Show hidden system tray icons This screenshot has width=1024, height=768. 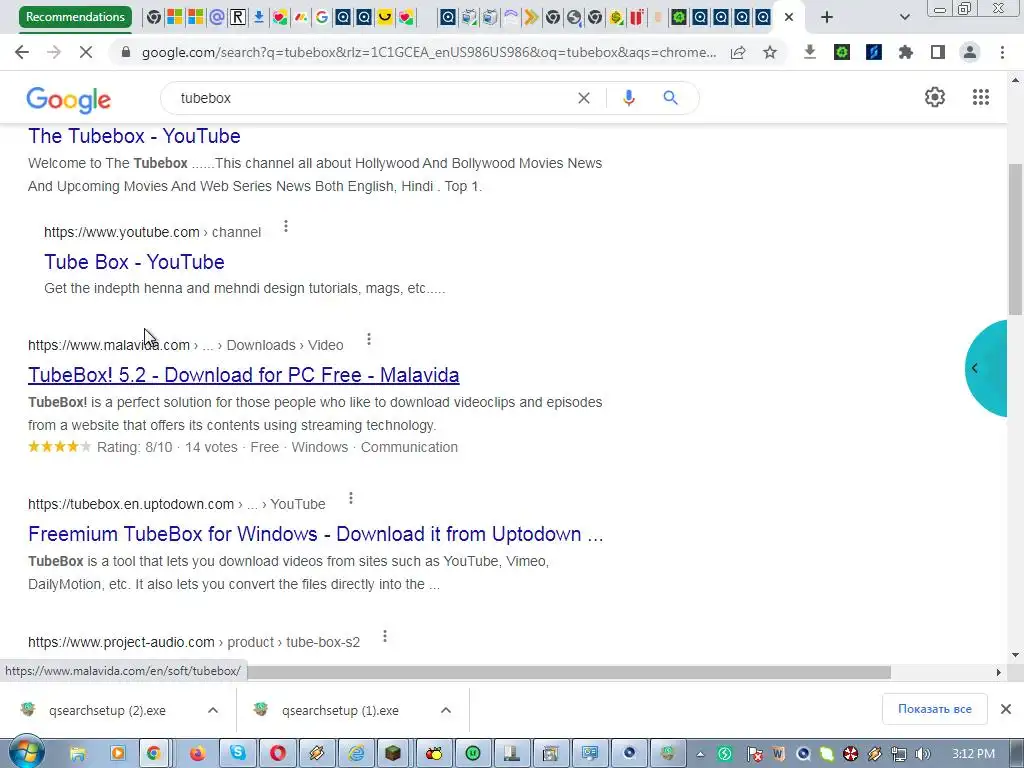[x=700, y=754]
